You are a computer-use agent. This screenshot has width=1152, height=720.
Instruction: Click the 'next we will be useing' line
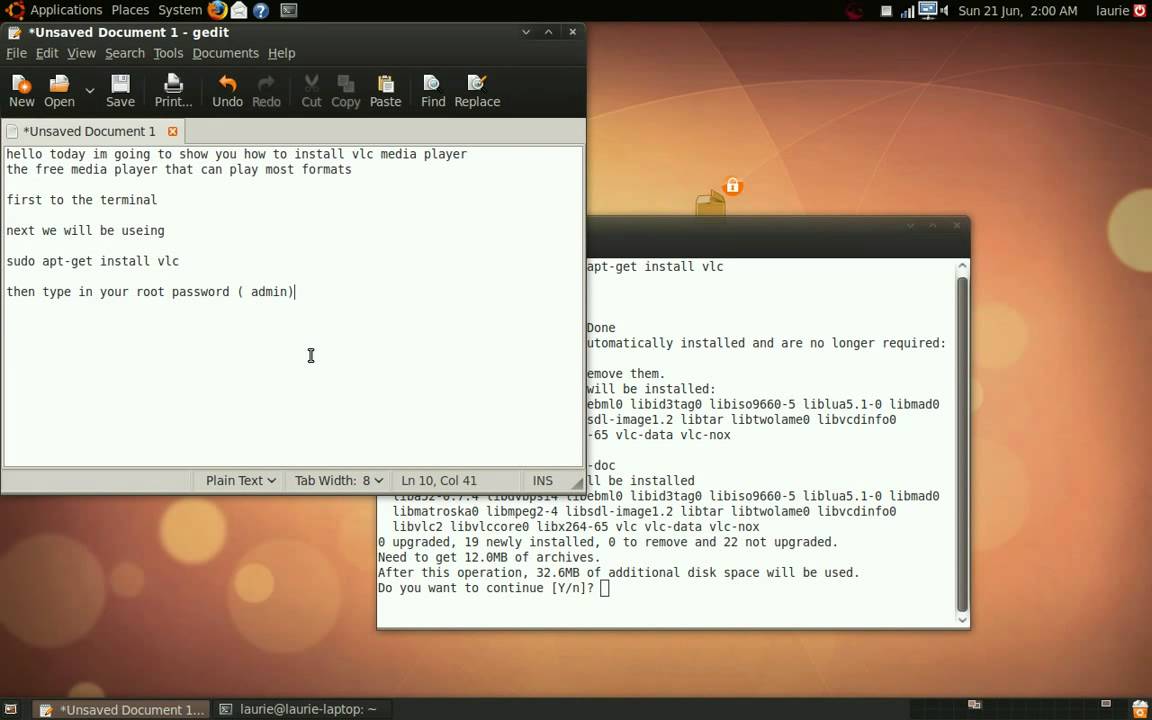85,231
